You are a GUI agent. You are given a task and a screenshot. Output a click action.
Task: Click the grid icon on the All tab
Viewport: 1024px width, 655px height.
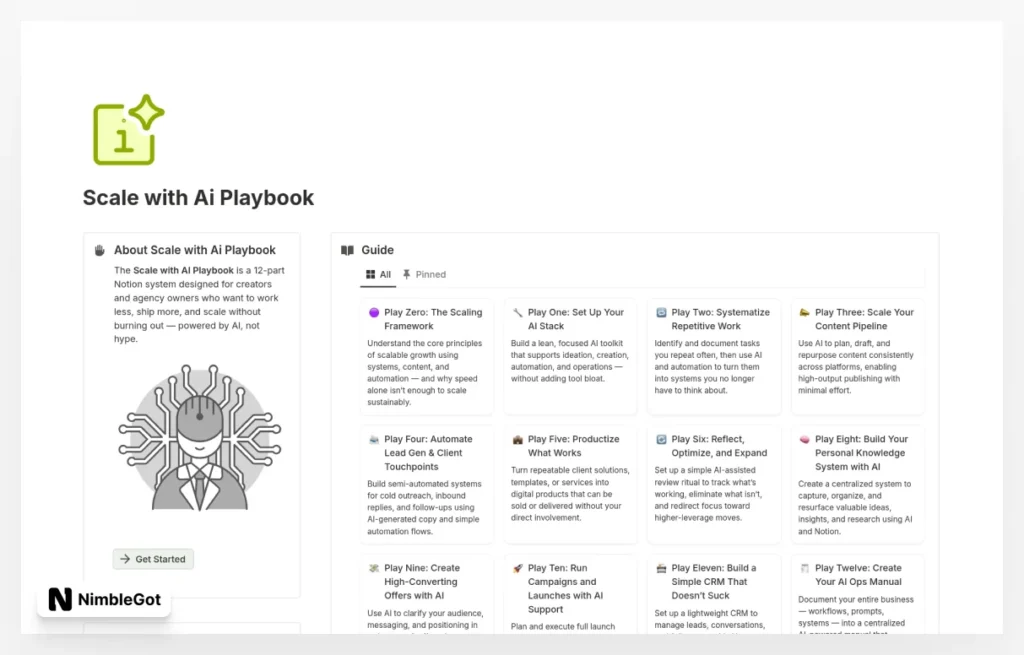pos(370,274)
